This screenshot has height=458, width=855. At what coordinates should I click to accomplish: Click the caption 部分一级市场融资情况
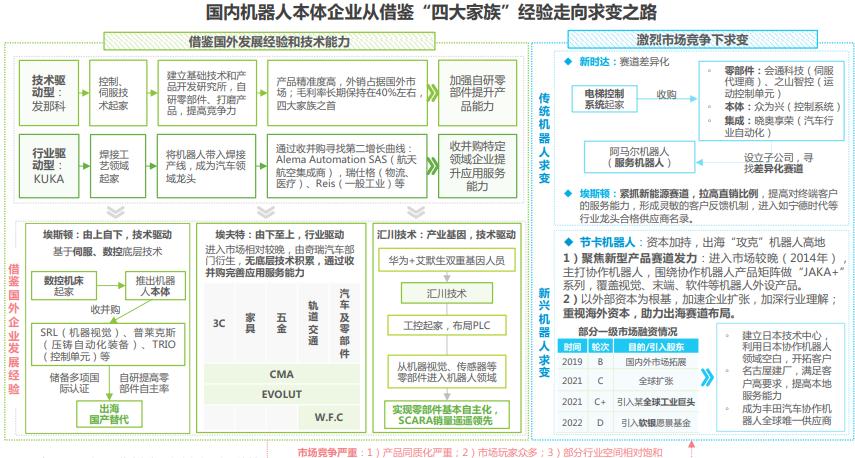pyautogui.click(x=628, y=332)
